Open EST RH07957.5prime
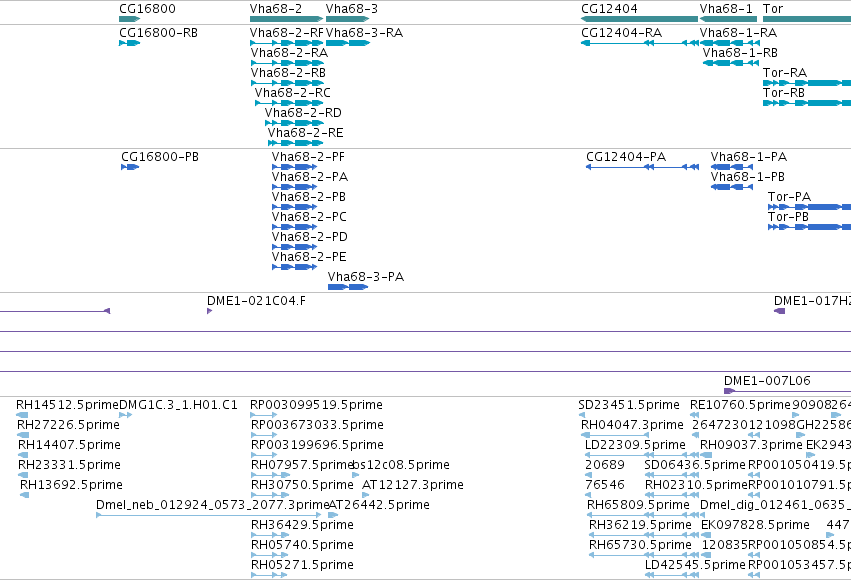The width and height of the screenshot is (851, 580). tap(302, 466)
